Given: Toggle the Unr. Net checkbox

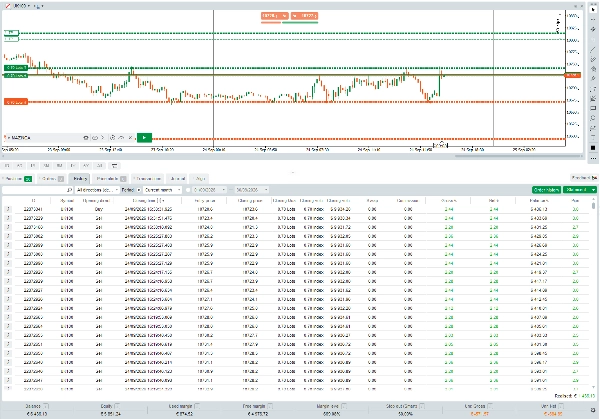Looking at the screenshot, I should [561, 406].
